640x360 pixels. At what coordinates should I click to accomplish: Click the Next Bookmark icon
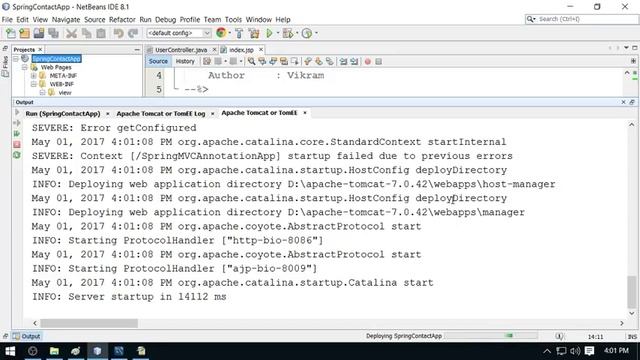319,62
